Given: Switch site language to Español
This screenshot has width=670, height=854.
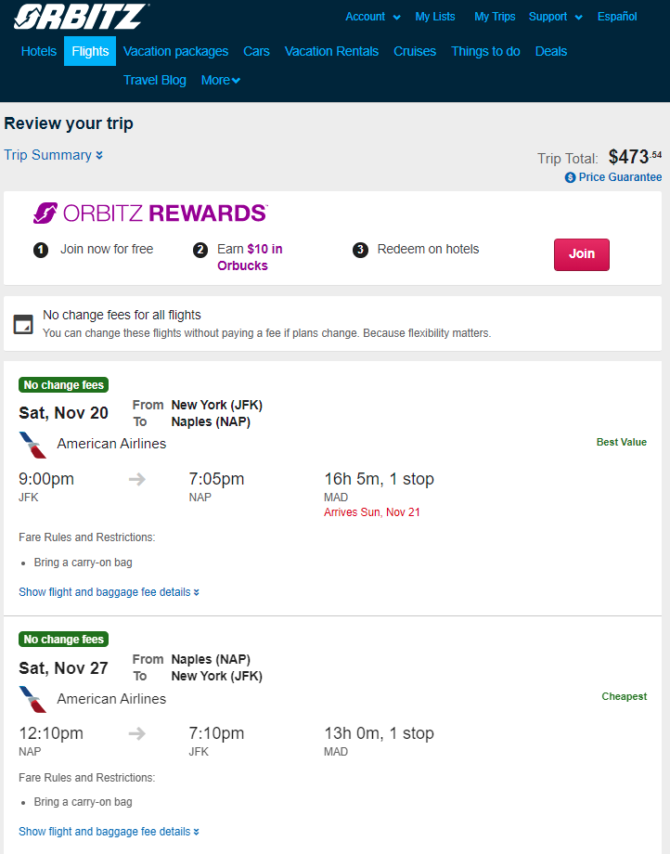Looking at the screenshot, I should [x=617, y=17].
